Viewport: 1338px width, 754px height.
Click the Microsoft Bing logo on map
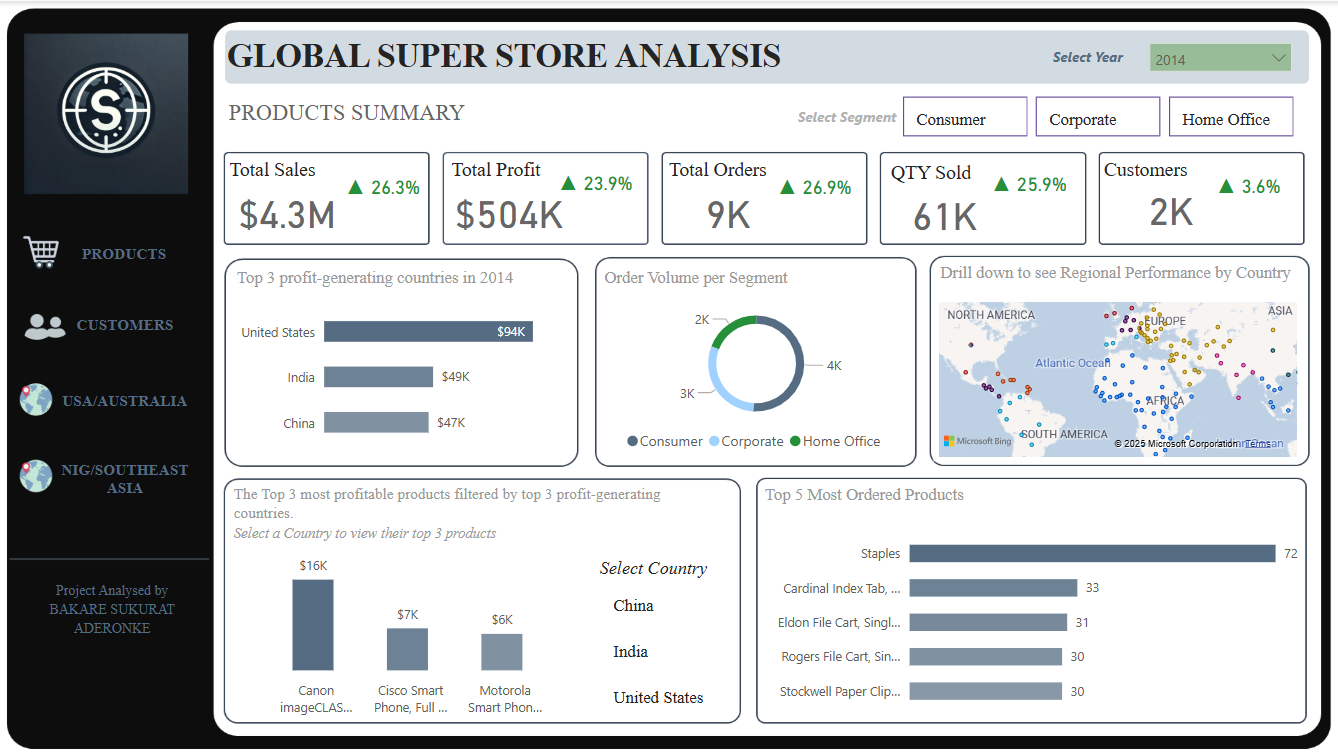pyautogui.click(x=978, y=441)
